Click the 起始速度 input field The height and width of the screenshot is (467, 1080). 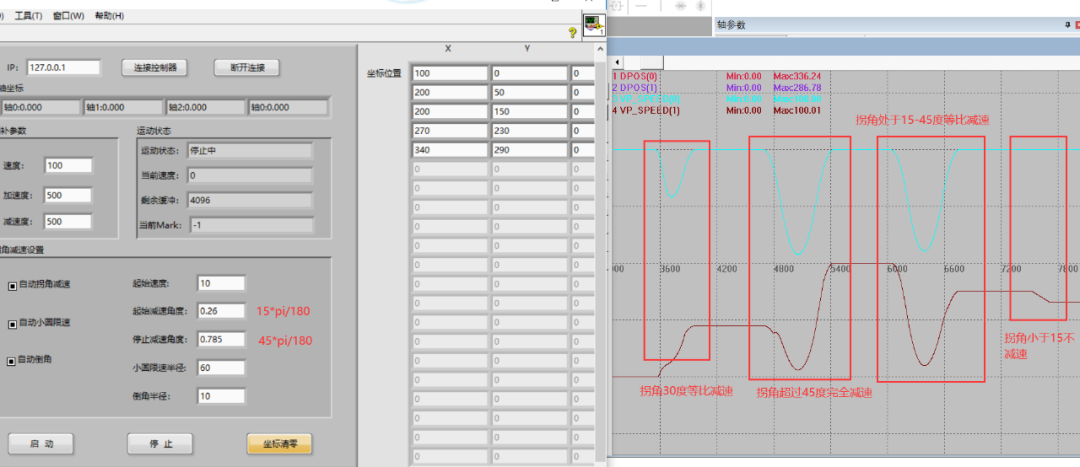[221, 283]
